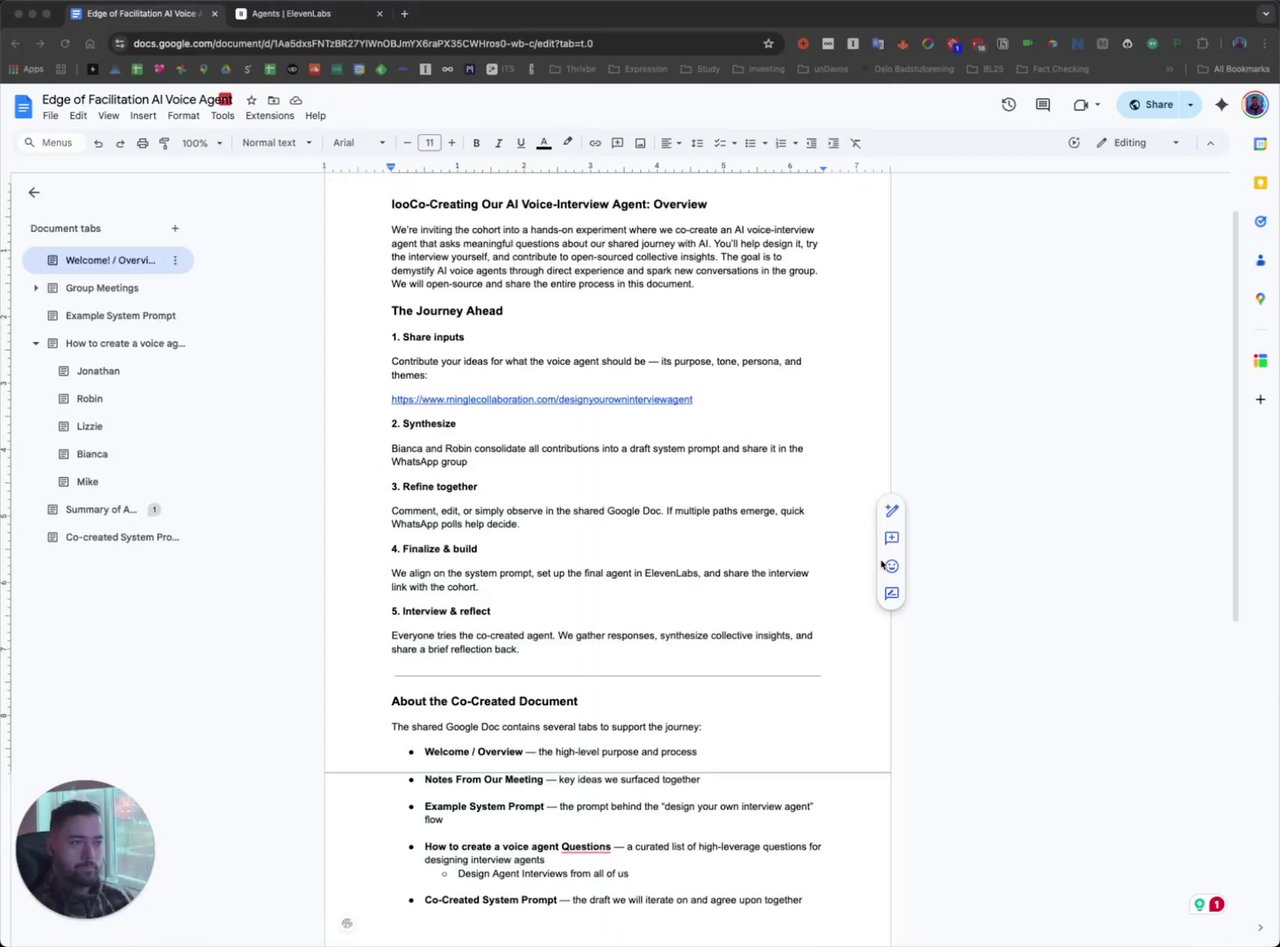
Task: Insert image using the toolbar icon
Action: pos(640,143)
